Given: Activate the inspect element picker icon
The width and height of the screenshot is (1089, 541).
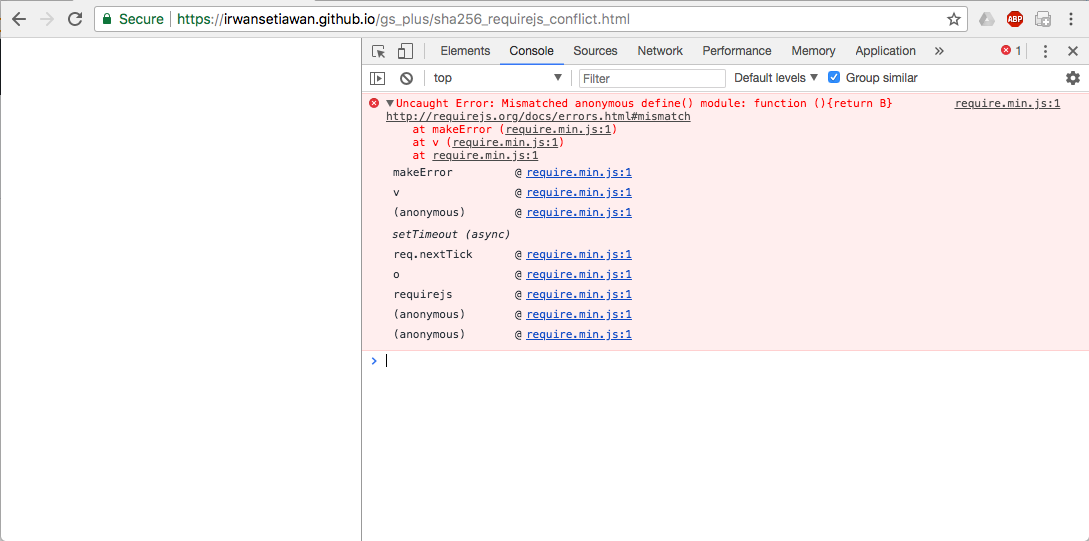Looking at the screenshot, I should [379, 51].
